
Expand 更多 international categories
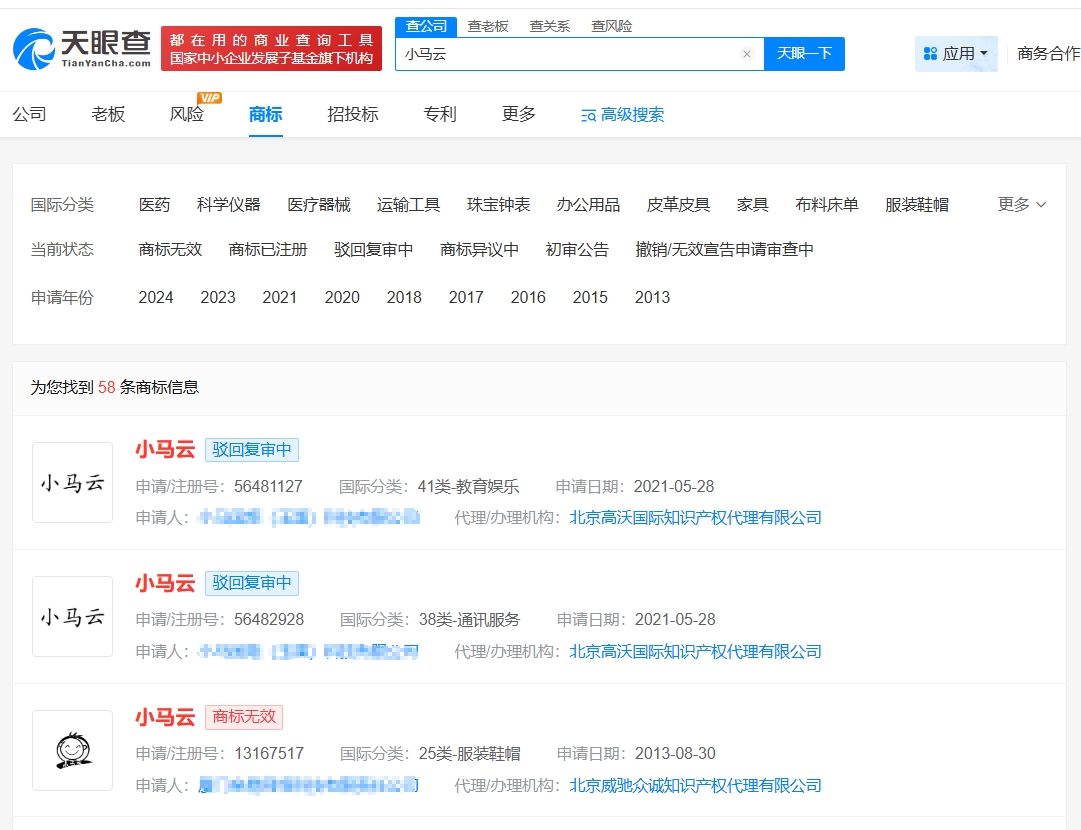1022,204
